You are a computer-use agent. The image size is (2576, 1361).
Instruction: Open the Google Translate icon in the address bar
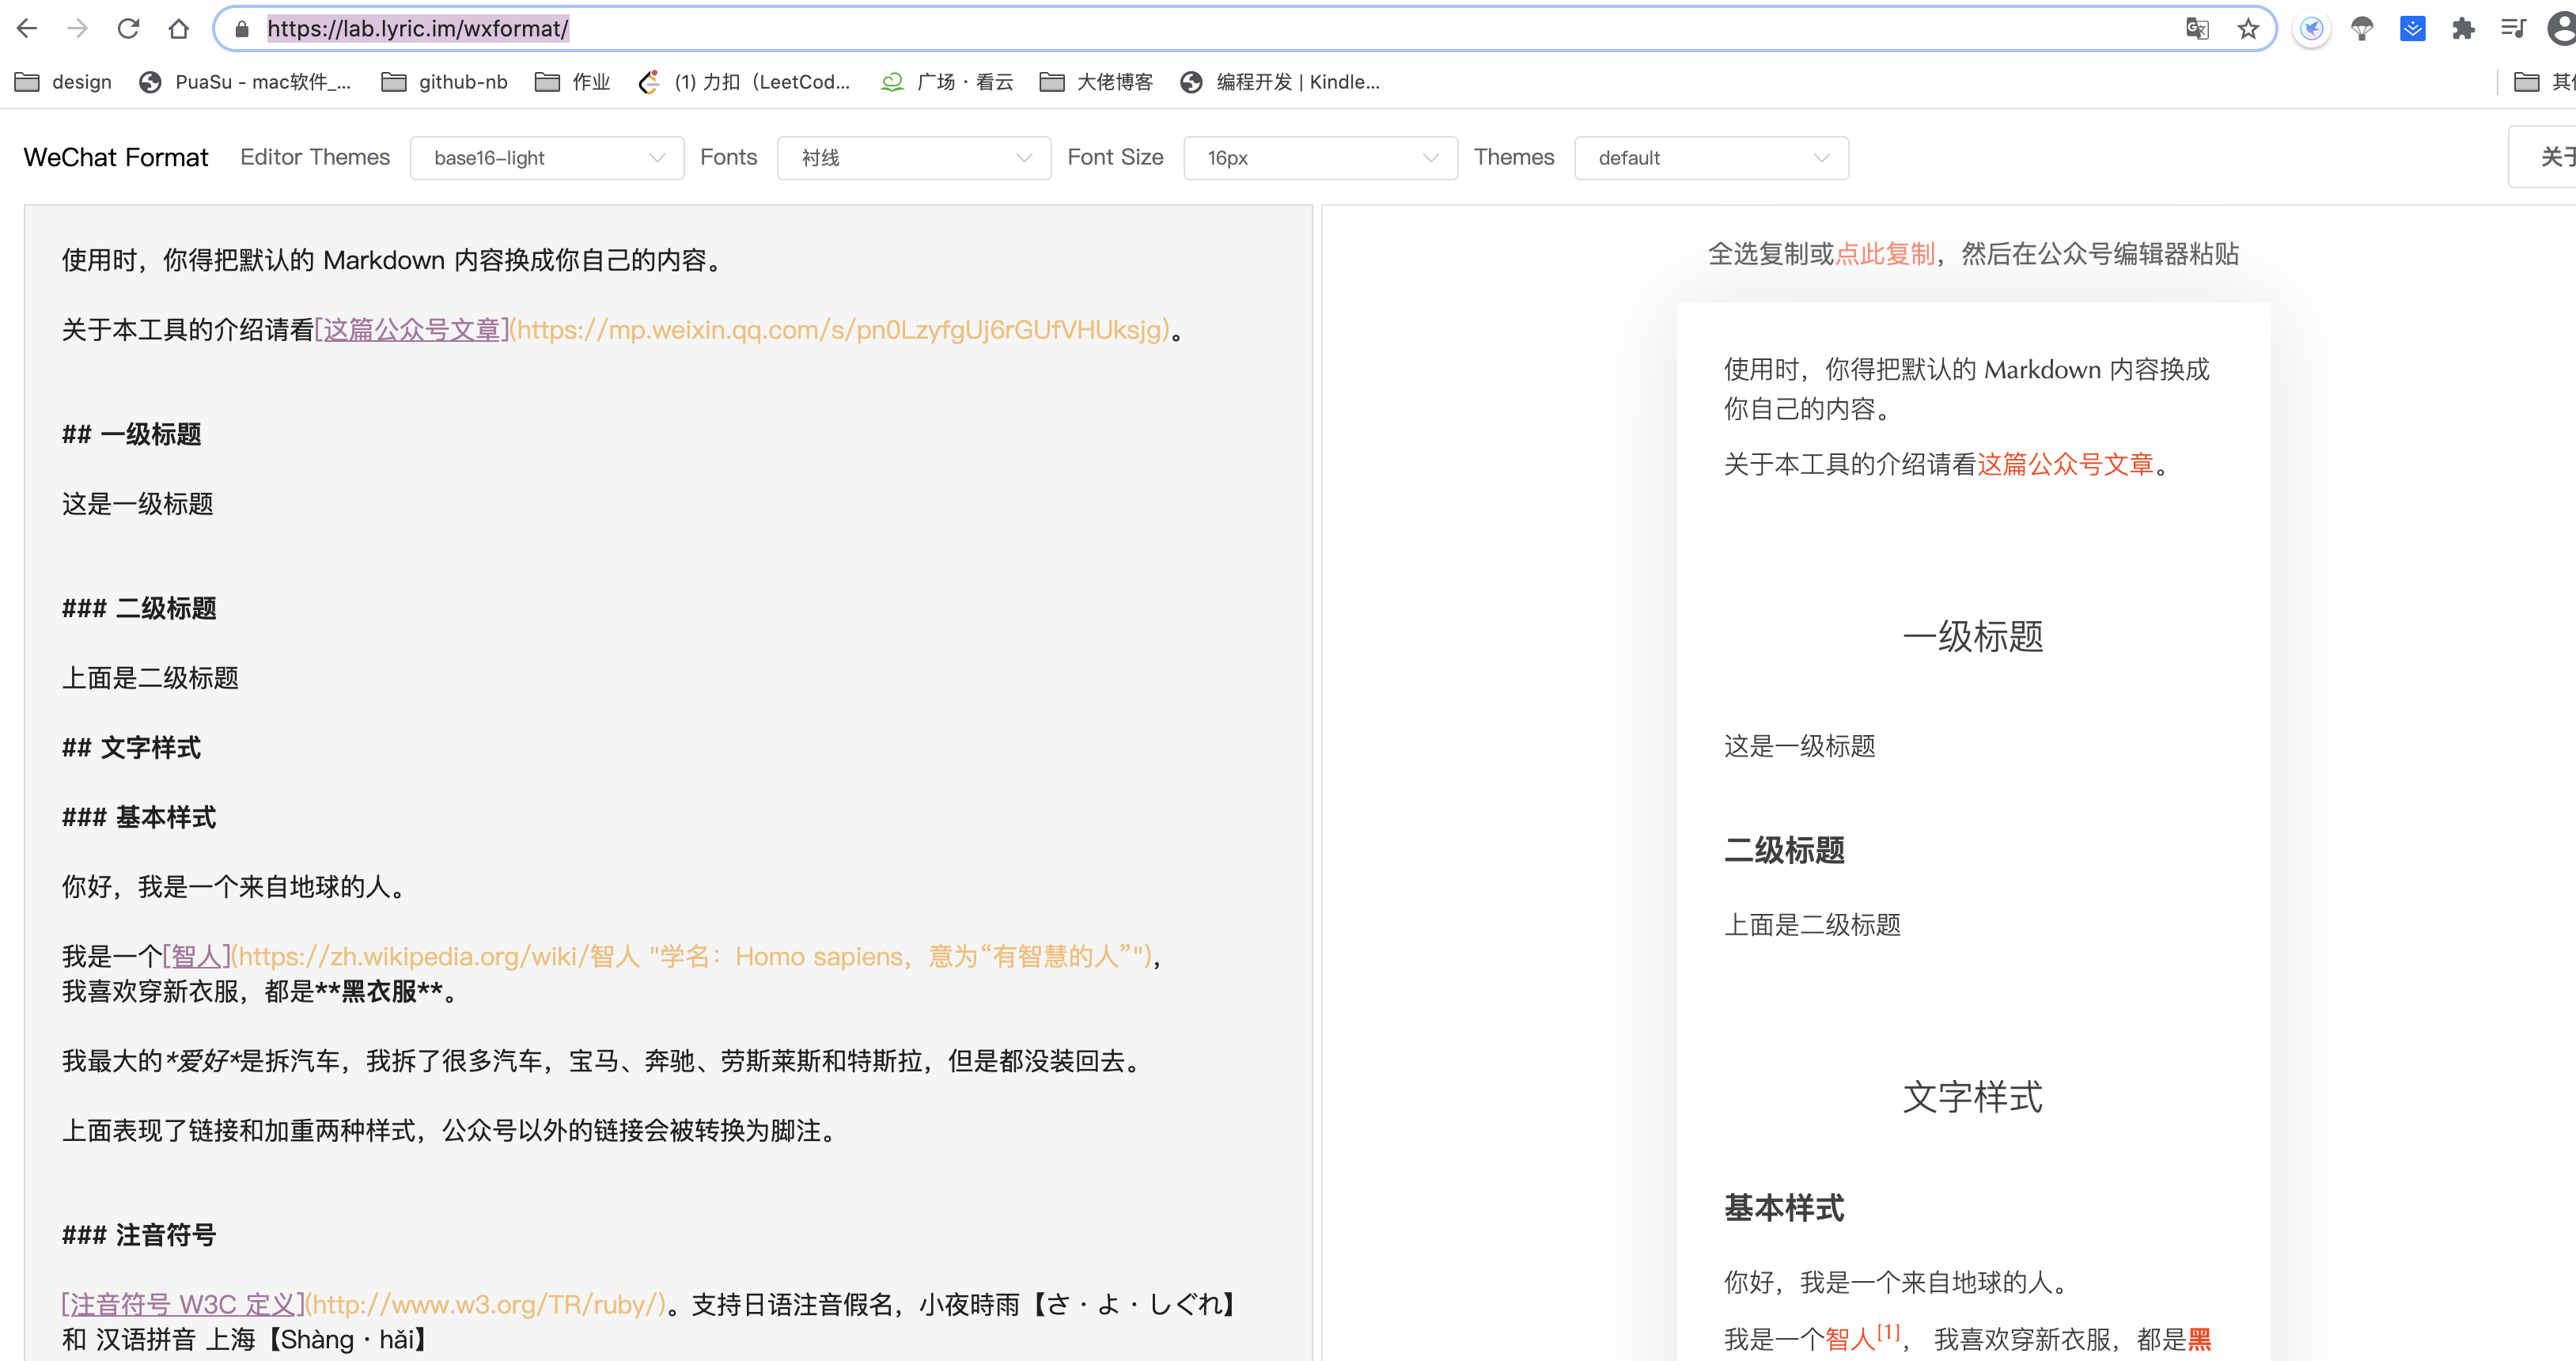click(2197, 28)
